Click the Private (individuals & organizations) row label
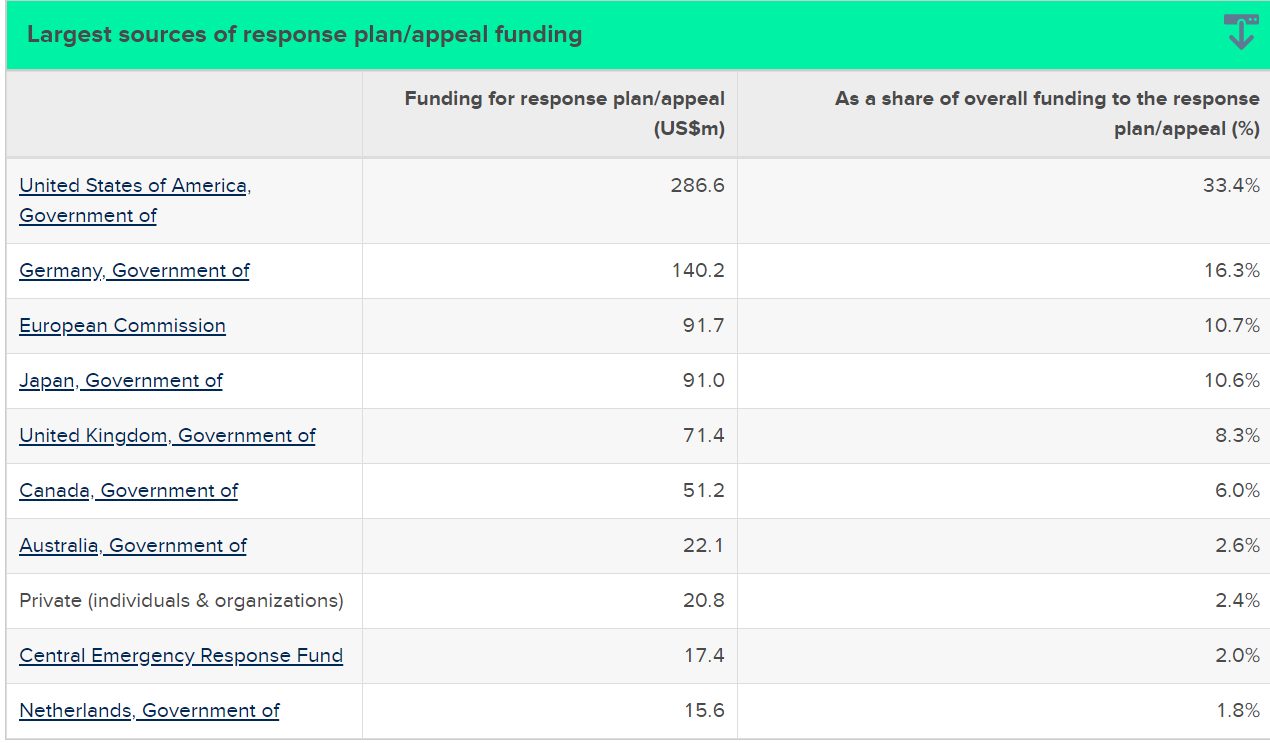 (181, 601)
